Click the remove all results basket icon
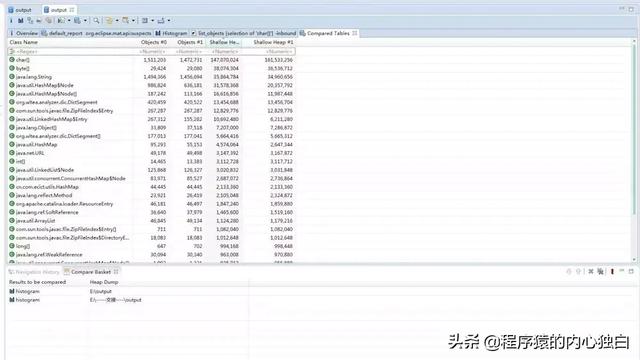The width and height of the screenshot is (640, 360). 600,271
